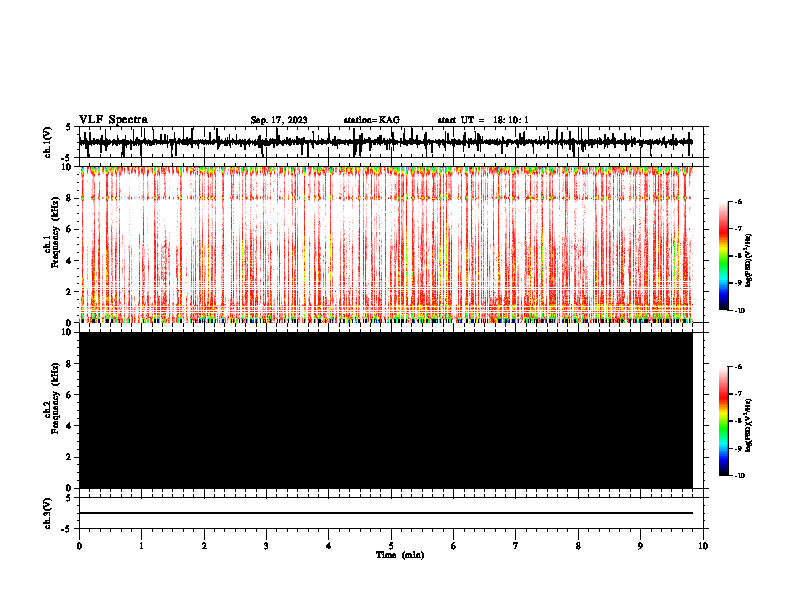Image resolution: width=792 pixels, height=612 pixels.
Task: Click the ch.1 colorbar log(PSD) unit label
Action: (x=749, y=261)
